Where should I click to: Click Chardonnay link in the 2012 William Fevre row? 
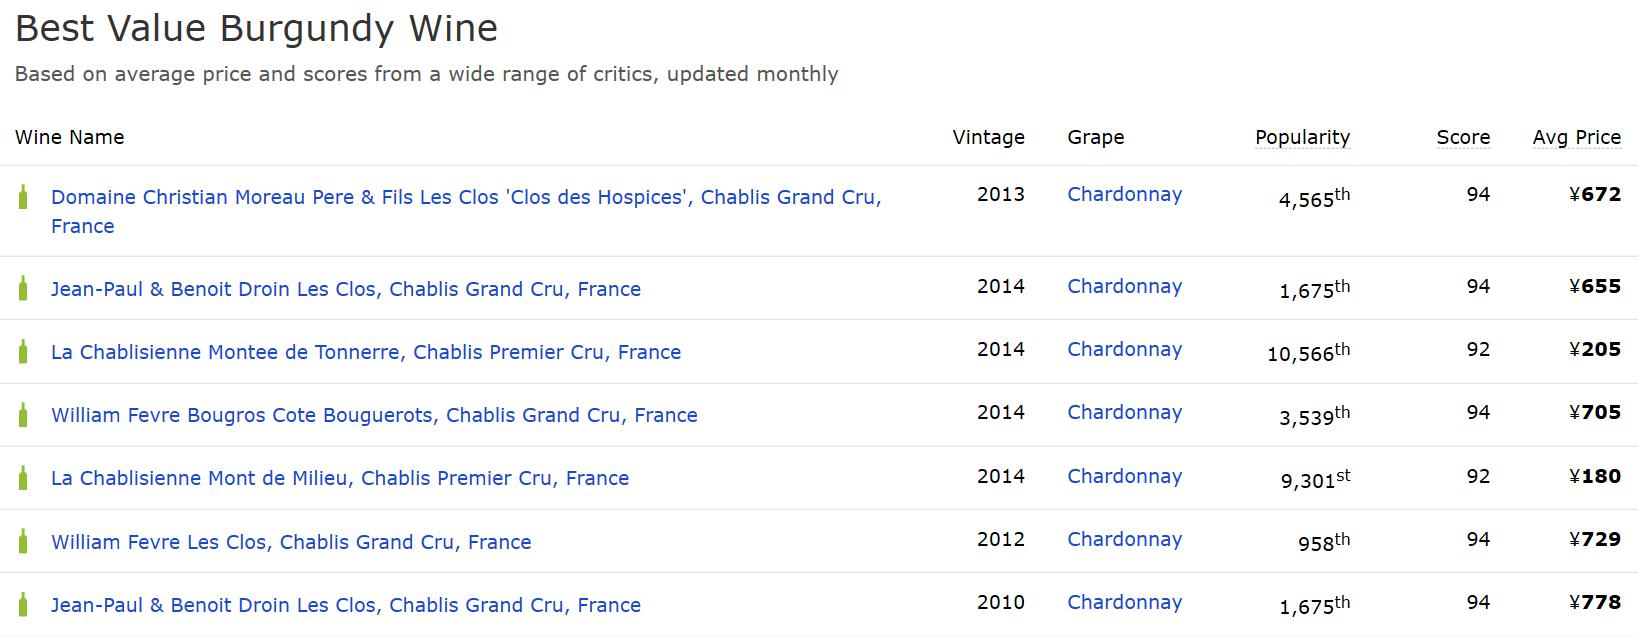tap(1124, 539)
